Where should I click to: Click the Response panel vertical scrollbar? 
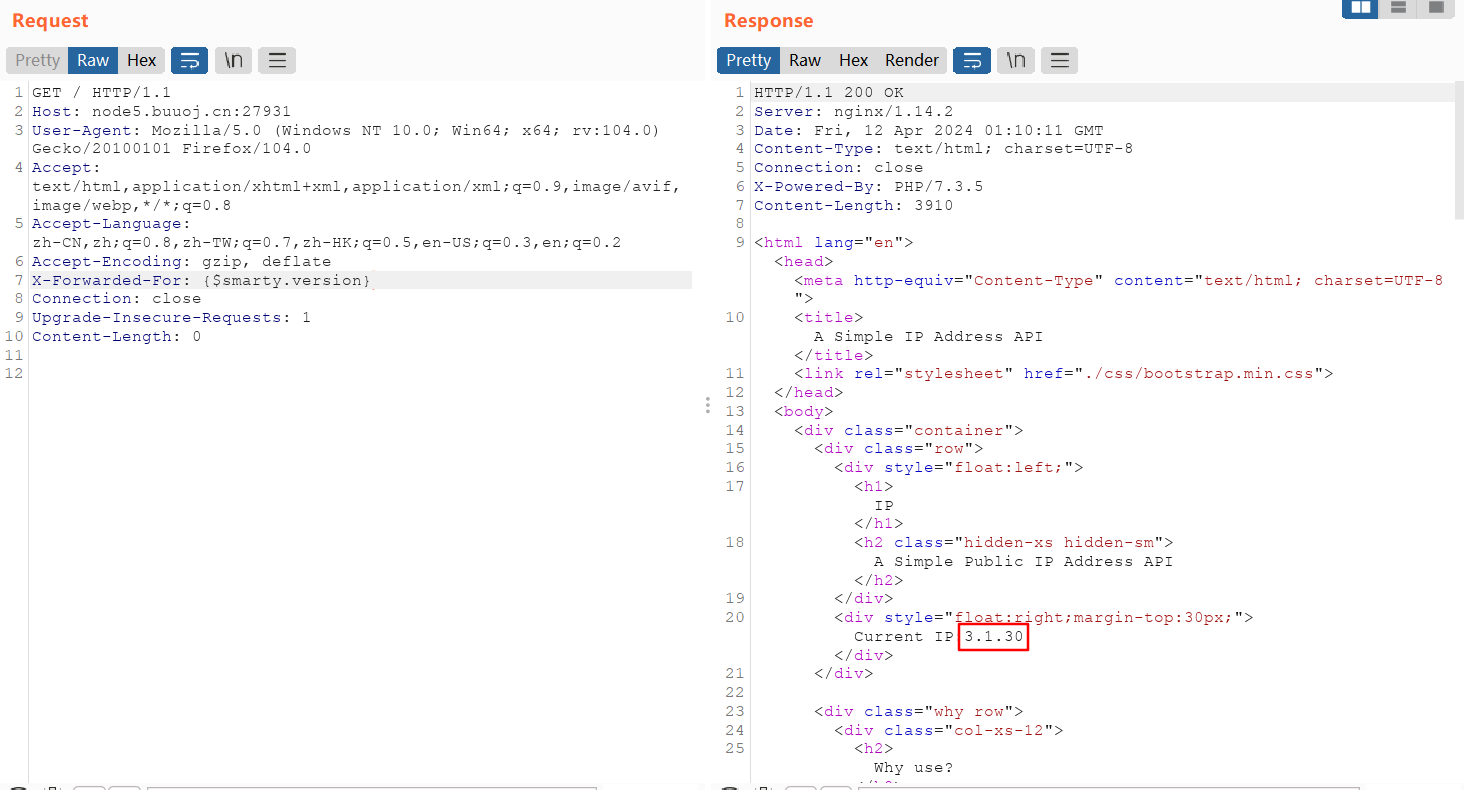1458,150
